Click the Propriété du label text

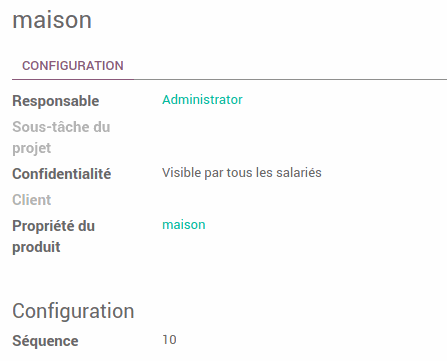tap(54, 226)
